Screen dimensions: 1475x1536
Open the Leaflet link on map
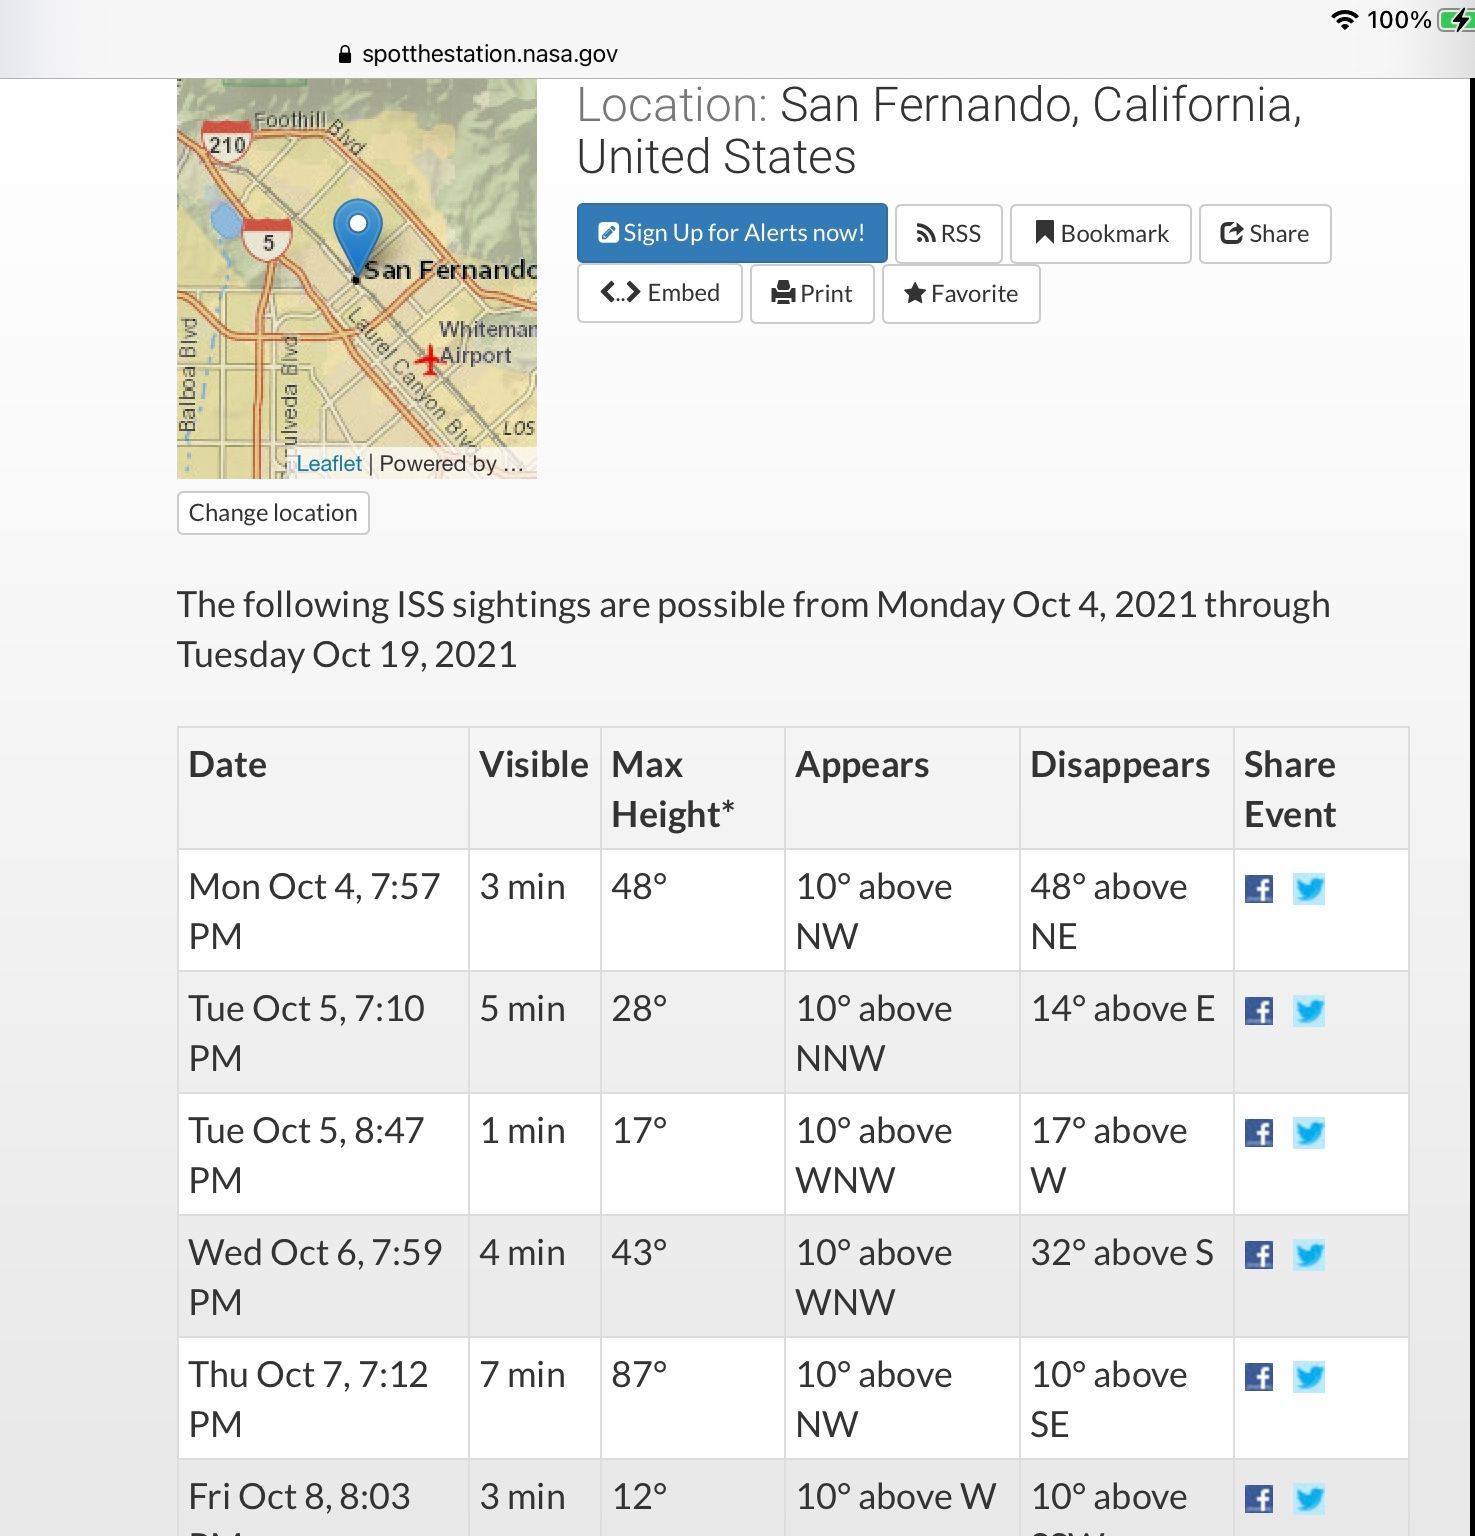(329, 464)
